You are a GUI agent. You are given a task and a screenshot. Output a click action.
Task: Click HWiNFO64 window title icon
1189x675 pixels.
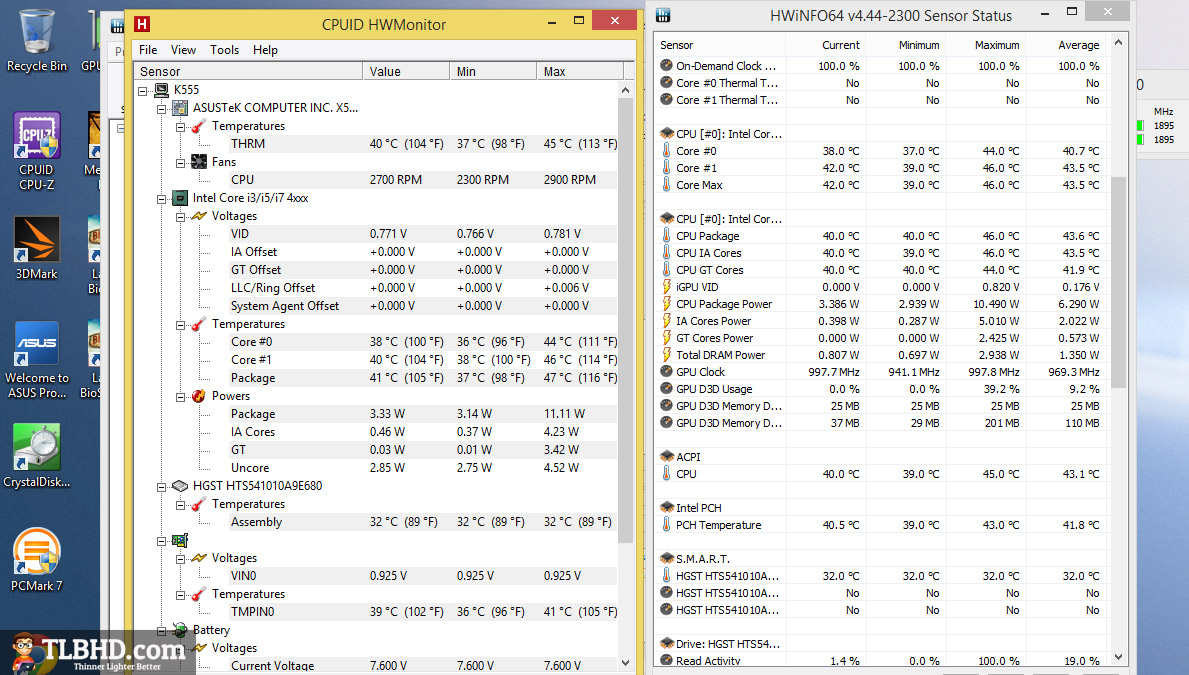tap(663, 14)
